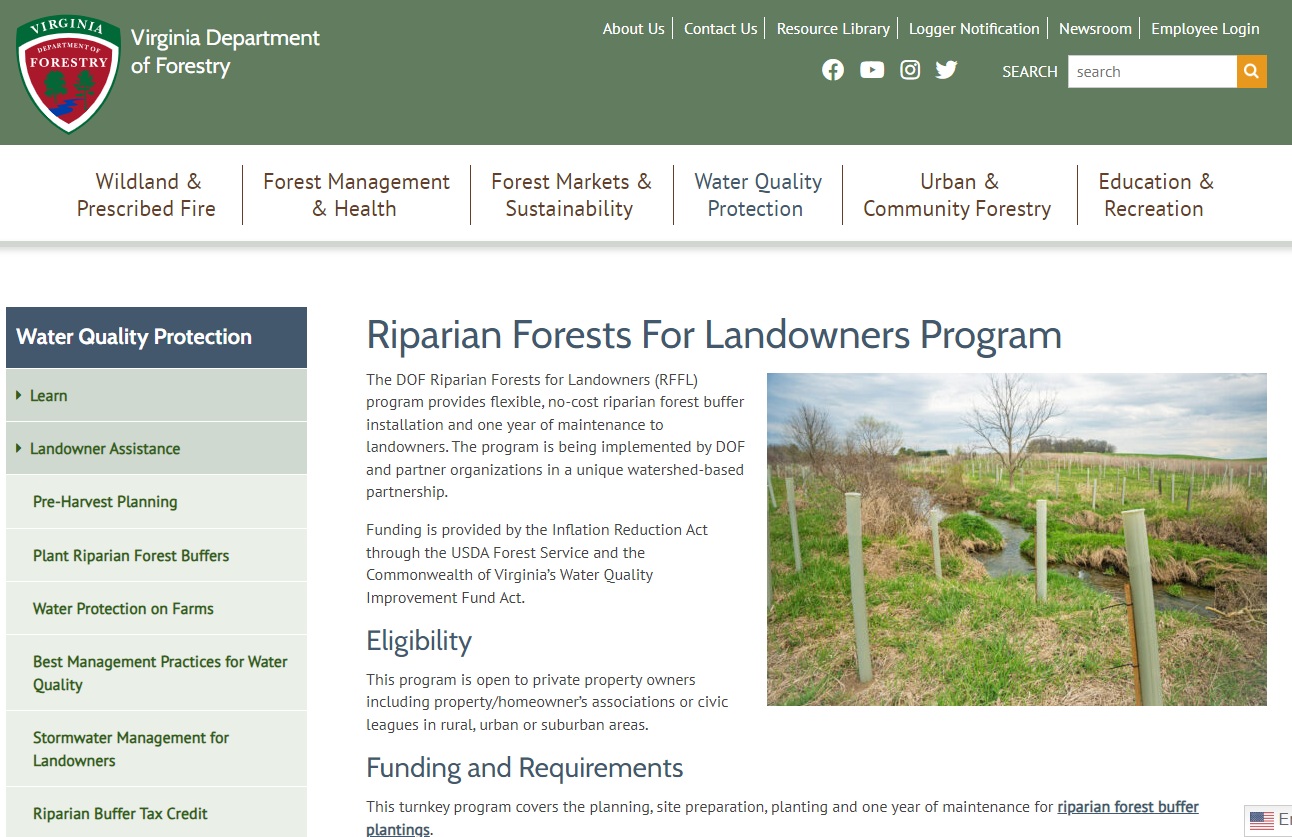The width and height of the screenshot is (1292, 837).
Task: Click the Virginia Department of Forestry shield logo
Action: tap(67, 72)
